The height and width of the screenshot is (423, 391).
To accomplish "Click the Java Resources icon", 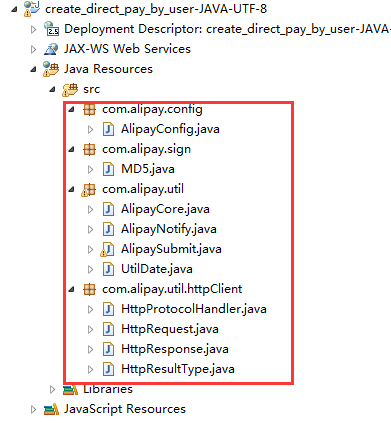I will tap(51, 69).
